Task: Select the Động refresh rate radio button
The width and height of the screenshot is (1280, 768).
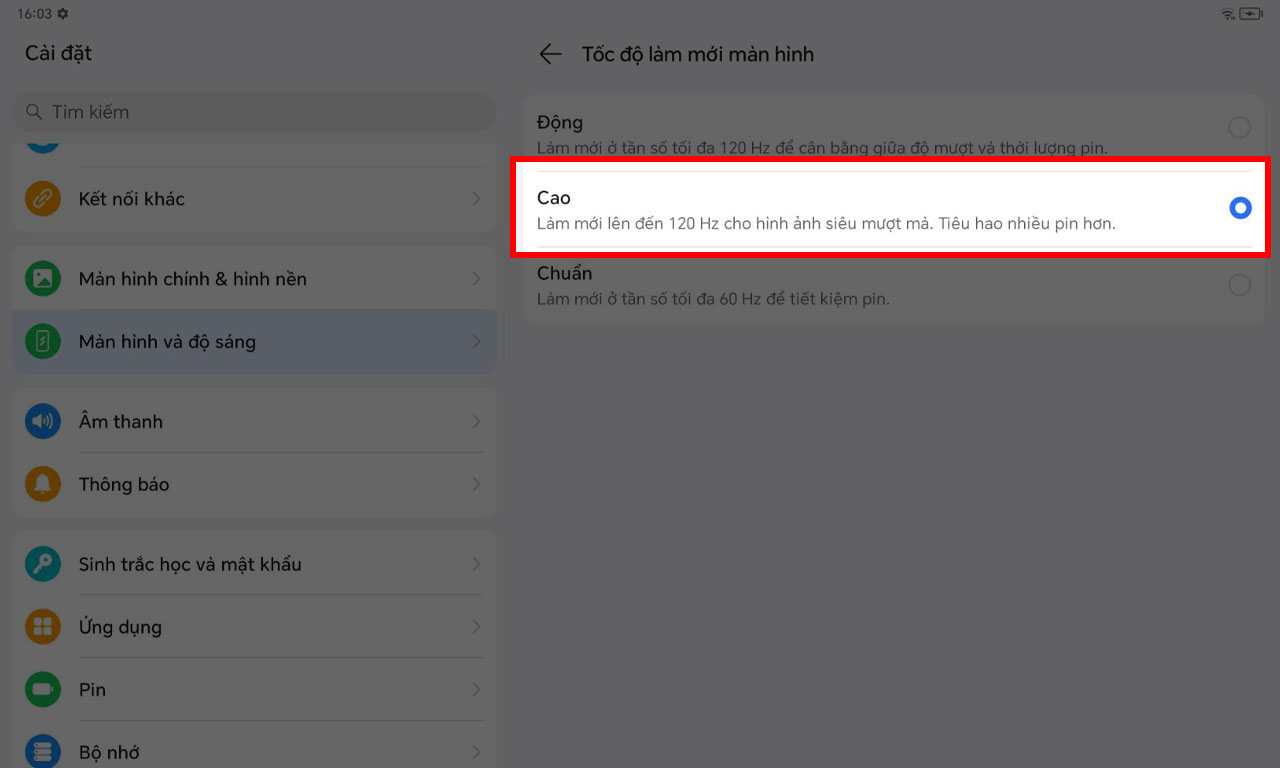Action: (x=1240, y=127)
